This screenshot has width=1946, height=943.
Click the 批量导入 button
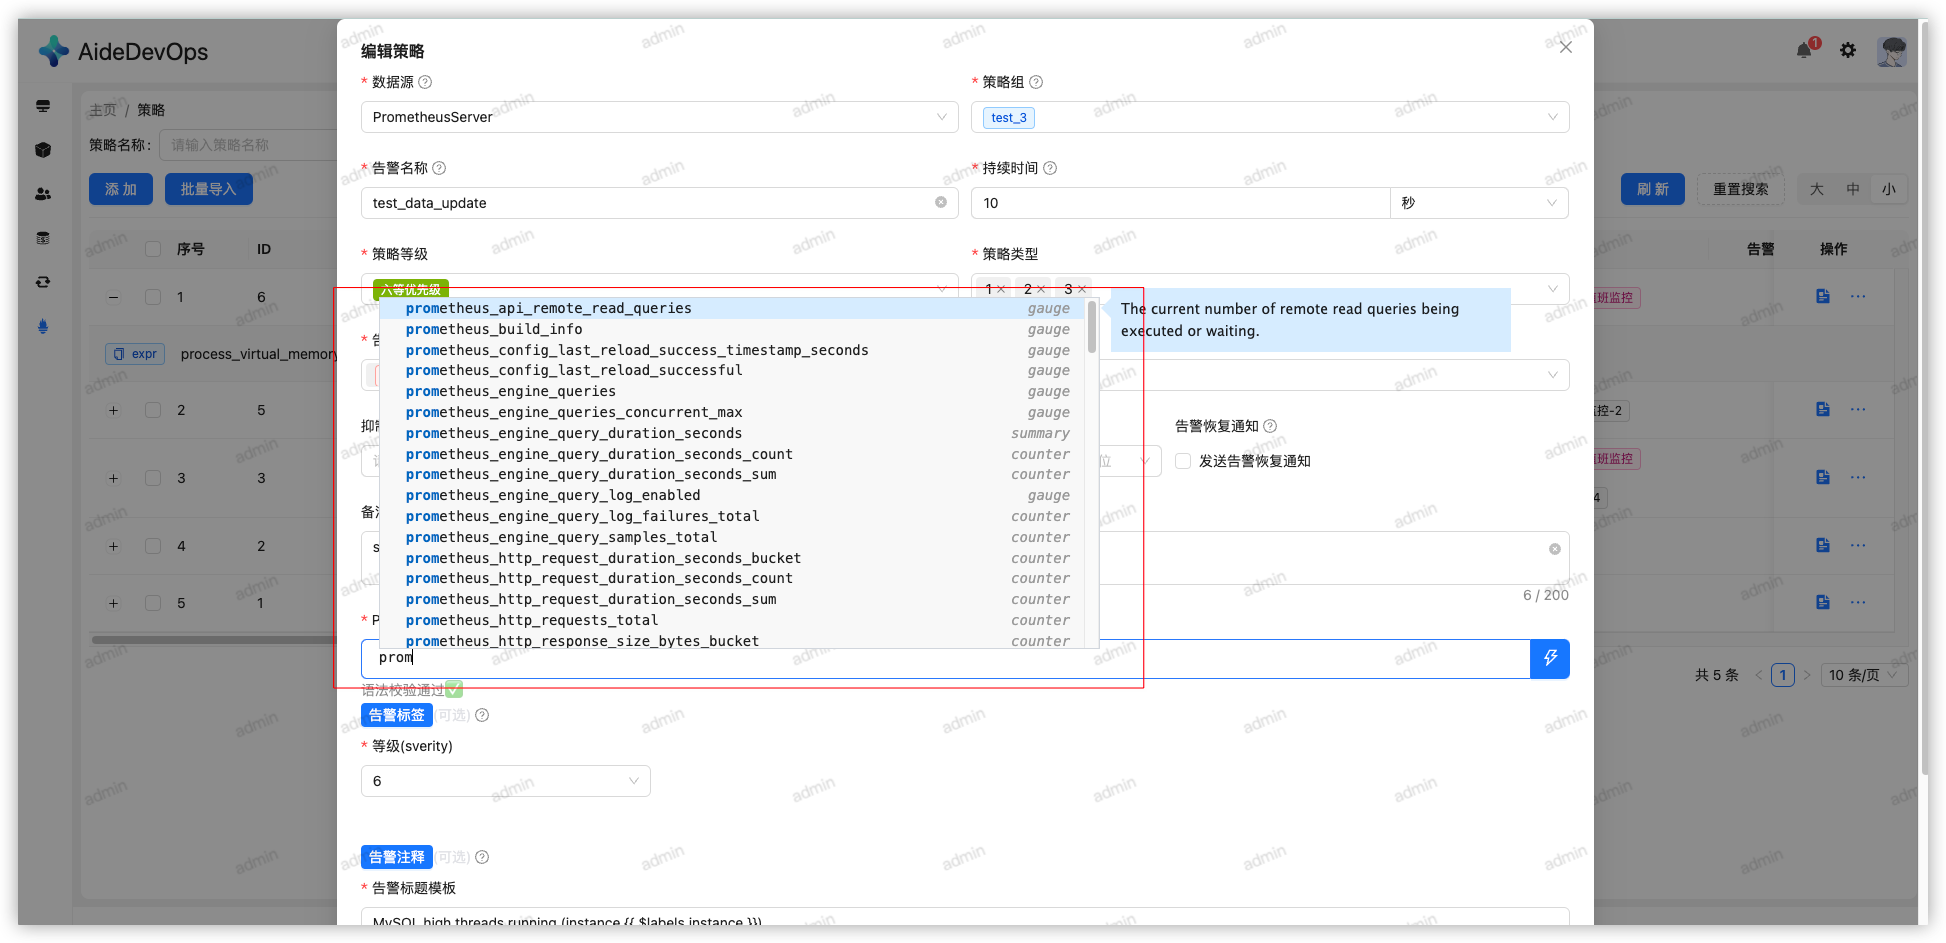(208, 189)
